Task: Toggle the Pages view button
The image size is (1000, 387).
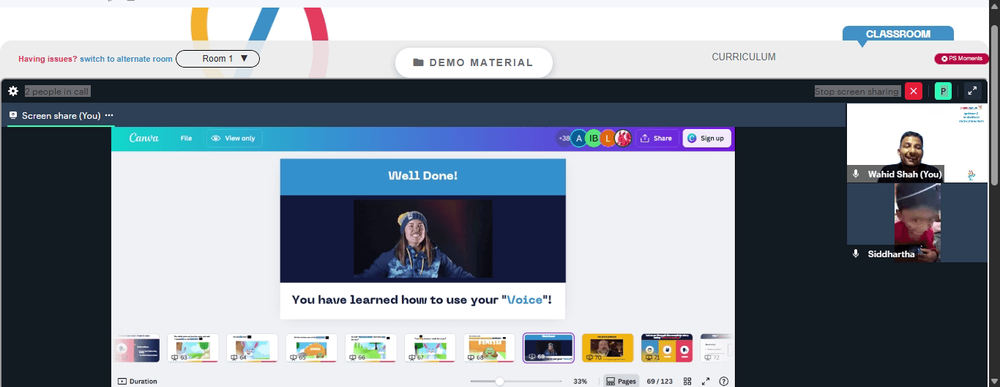Action: 621,381
